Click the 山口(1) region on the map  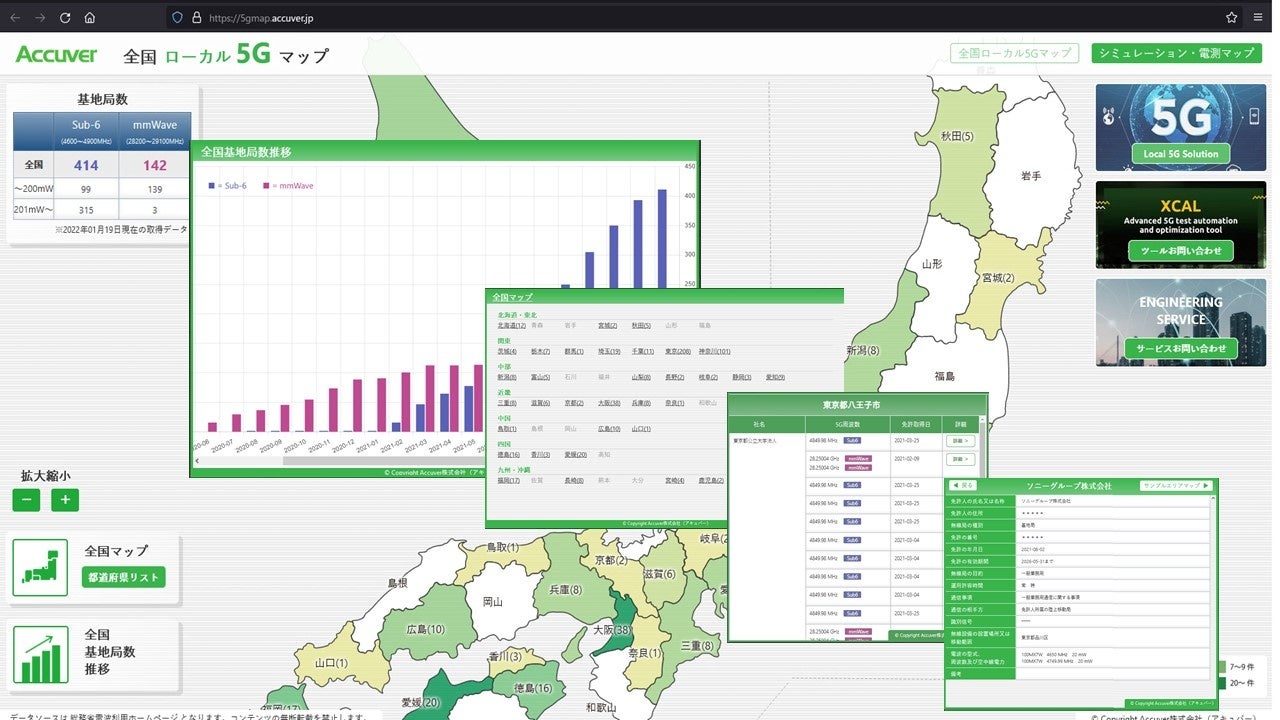pyautogui.click(x=331, y=663)
